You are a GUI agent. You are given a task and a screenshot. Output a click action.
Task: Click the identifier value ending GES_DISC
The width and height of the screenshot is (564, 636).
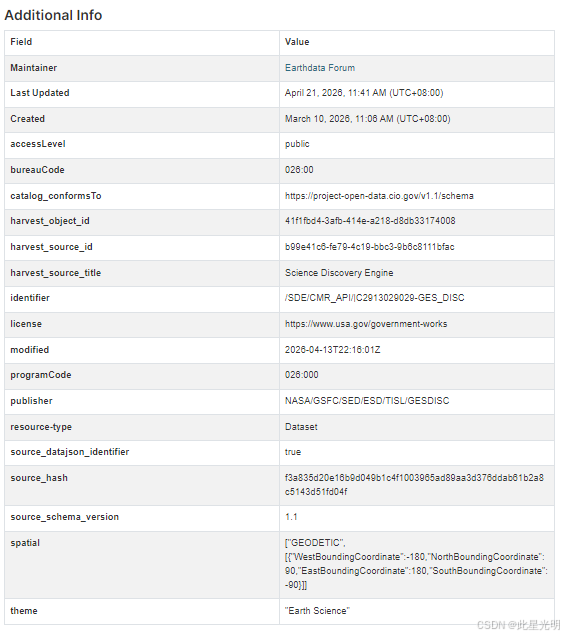pos(375,298)
